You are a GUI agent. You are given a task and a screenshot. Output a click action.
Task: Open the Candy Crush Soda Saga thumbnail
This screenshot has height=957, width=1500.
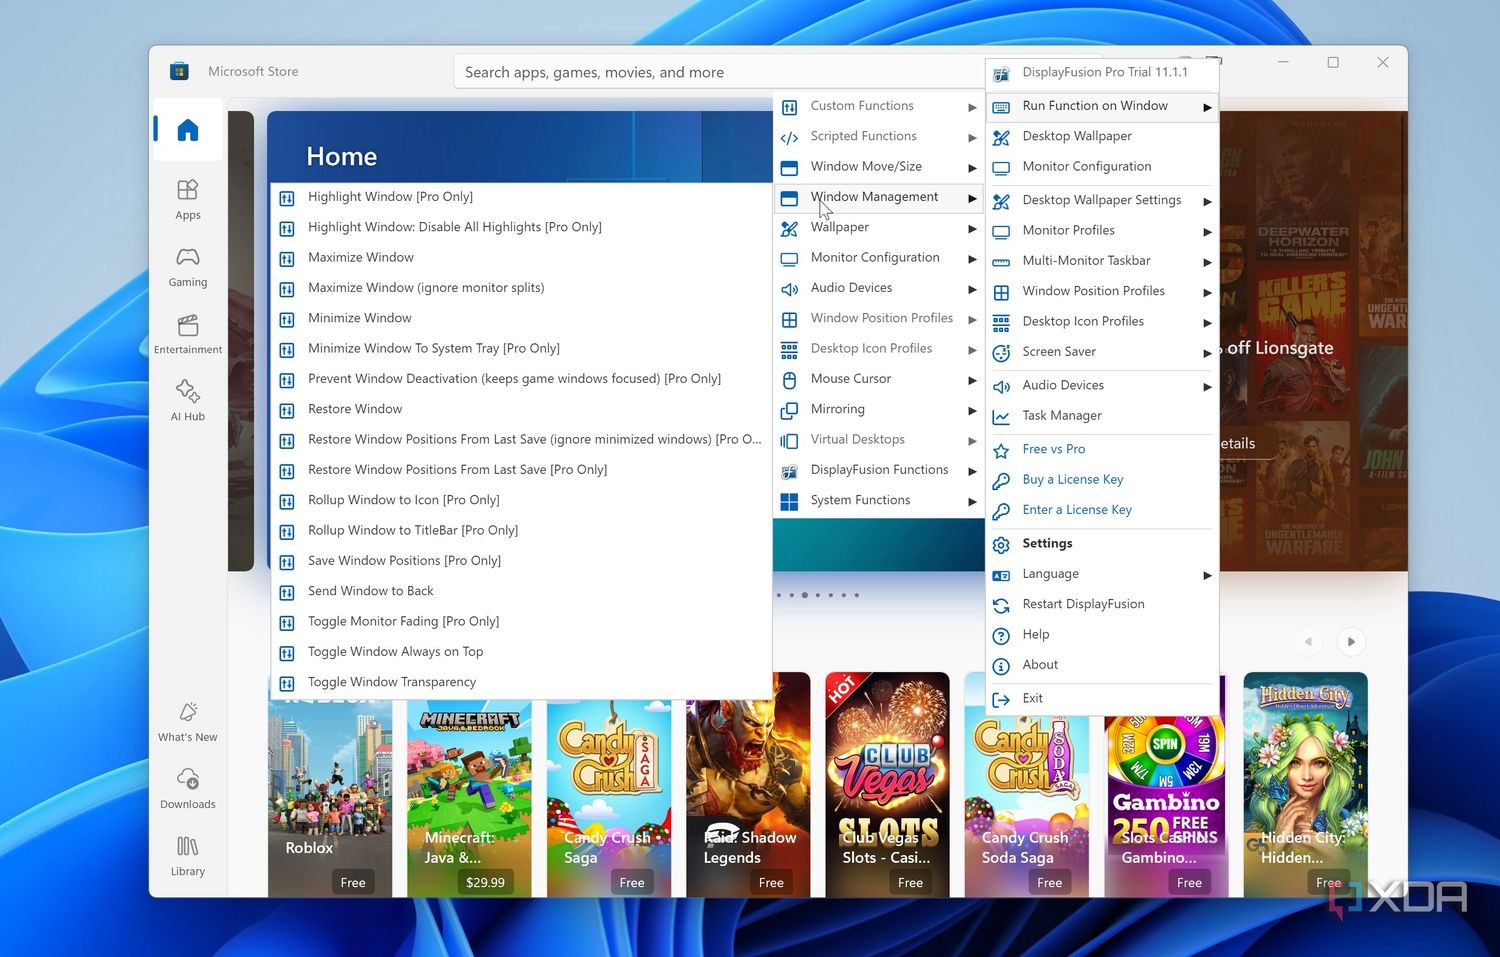pos(1026,784)
